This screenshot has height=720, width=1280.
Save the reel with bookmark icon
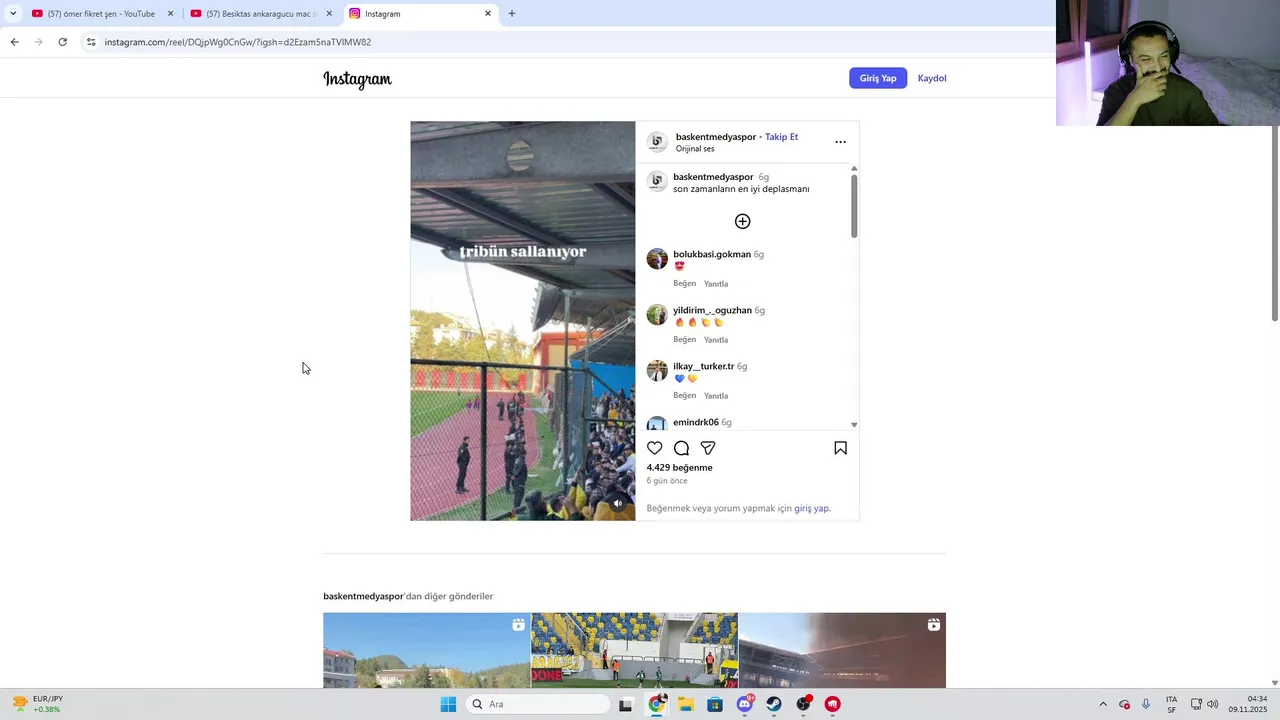(x=840, y=448)
